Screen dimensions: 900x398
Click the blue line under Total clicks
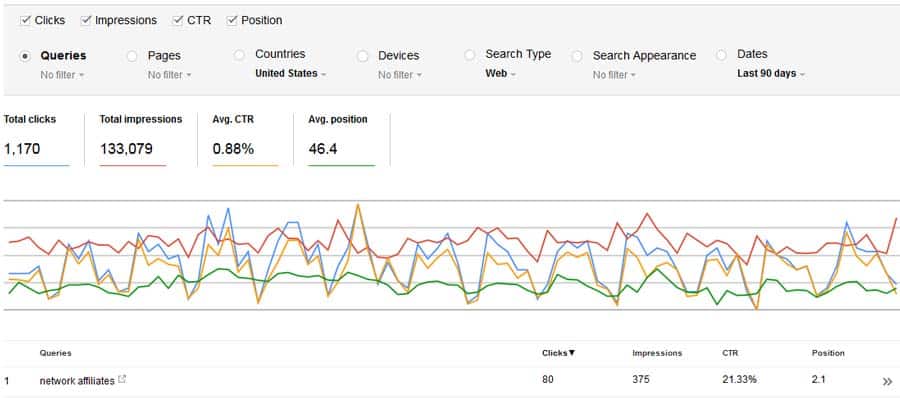(36, 166)
